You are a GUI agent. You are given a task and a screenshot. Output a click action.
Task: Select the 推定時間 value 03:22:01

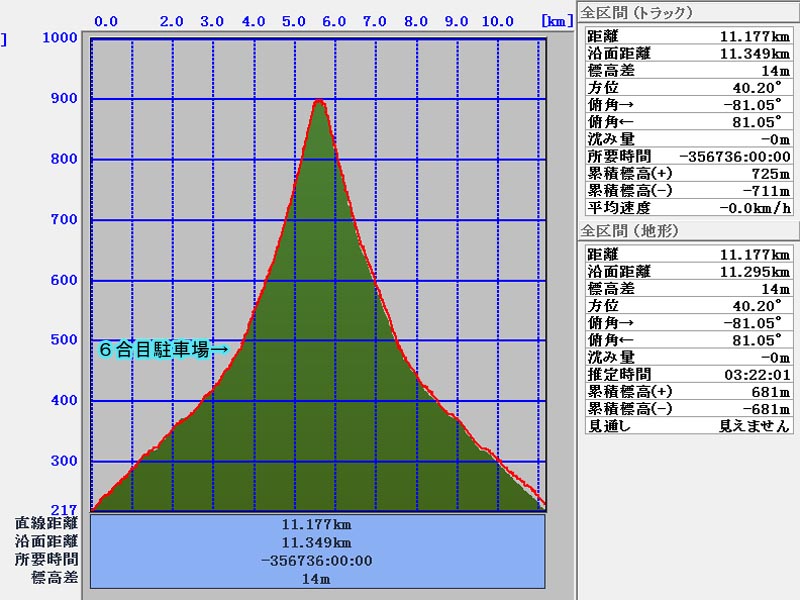point(758,374)
